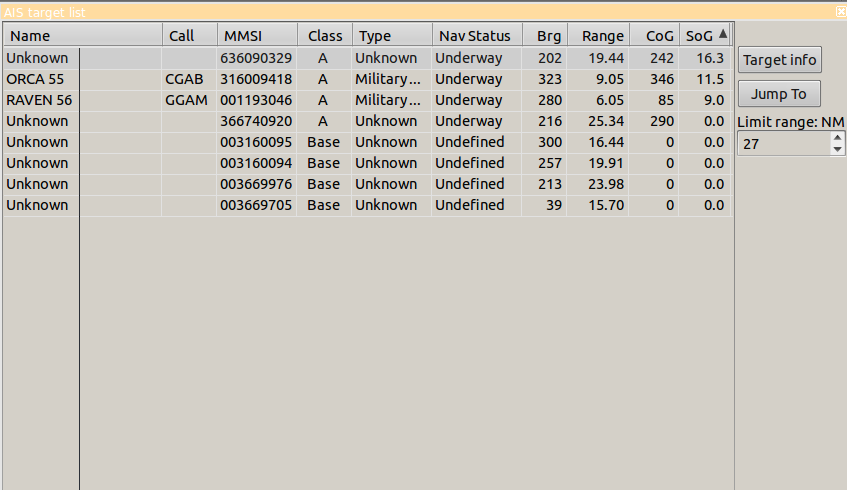This screenshot has width=847, height=490.
Task: Sort targets by MMSI column header
Action: 256,36
